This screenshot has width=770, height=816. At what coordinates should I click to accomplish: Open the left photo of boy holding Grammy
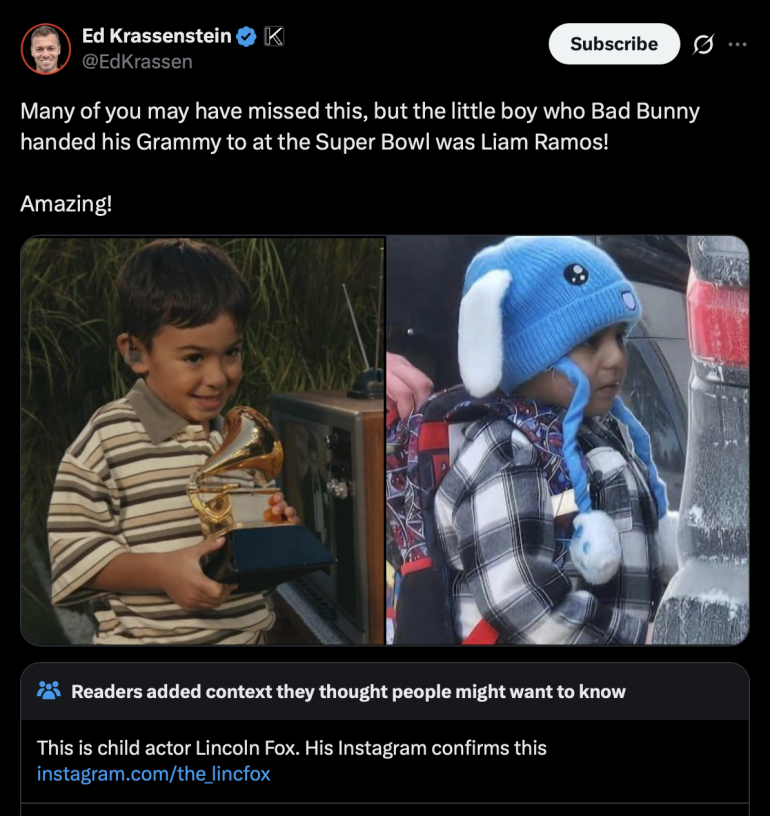tap(202, 440)
